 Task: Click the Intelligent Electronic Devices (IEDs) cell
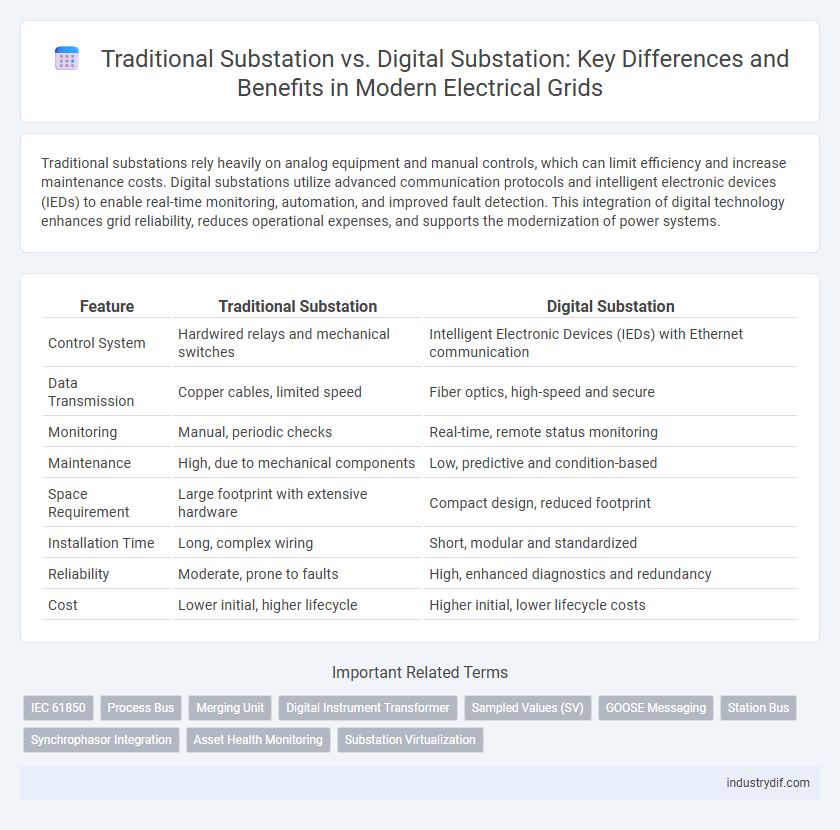(x=610, y=343)
